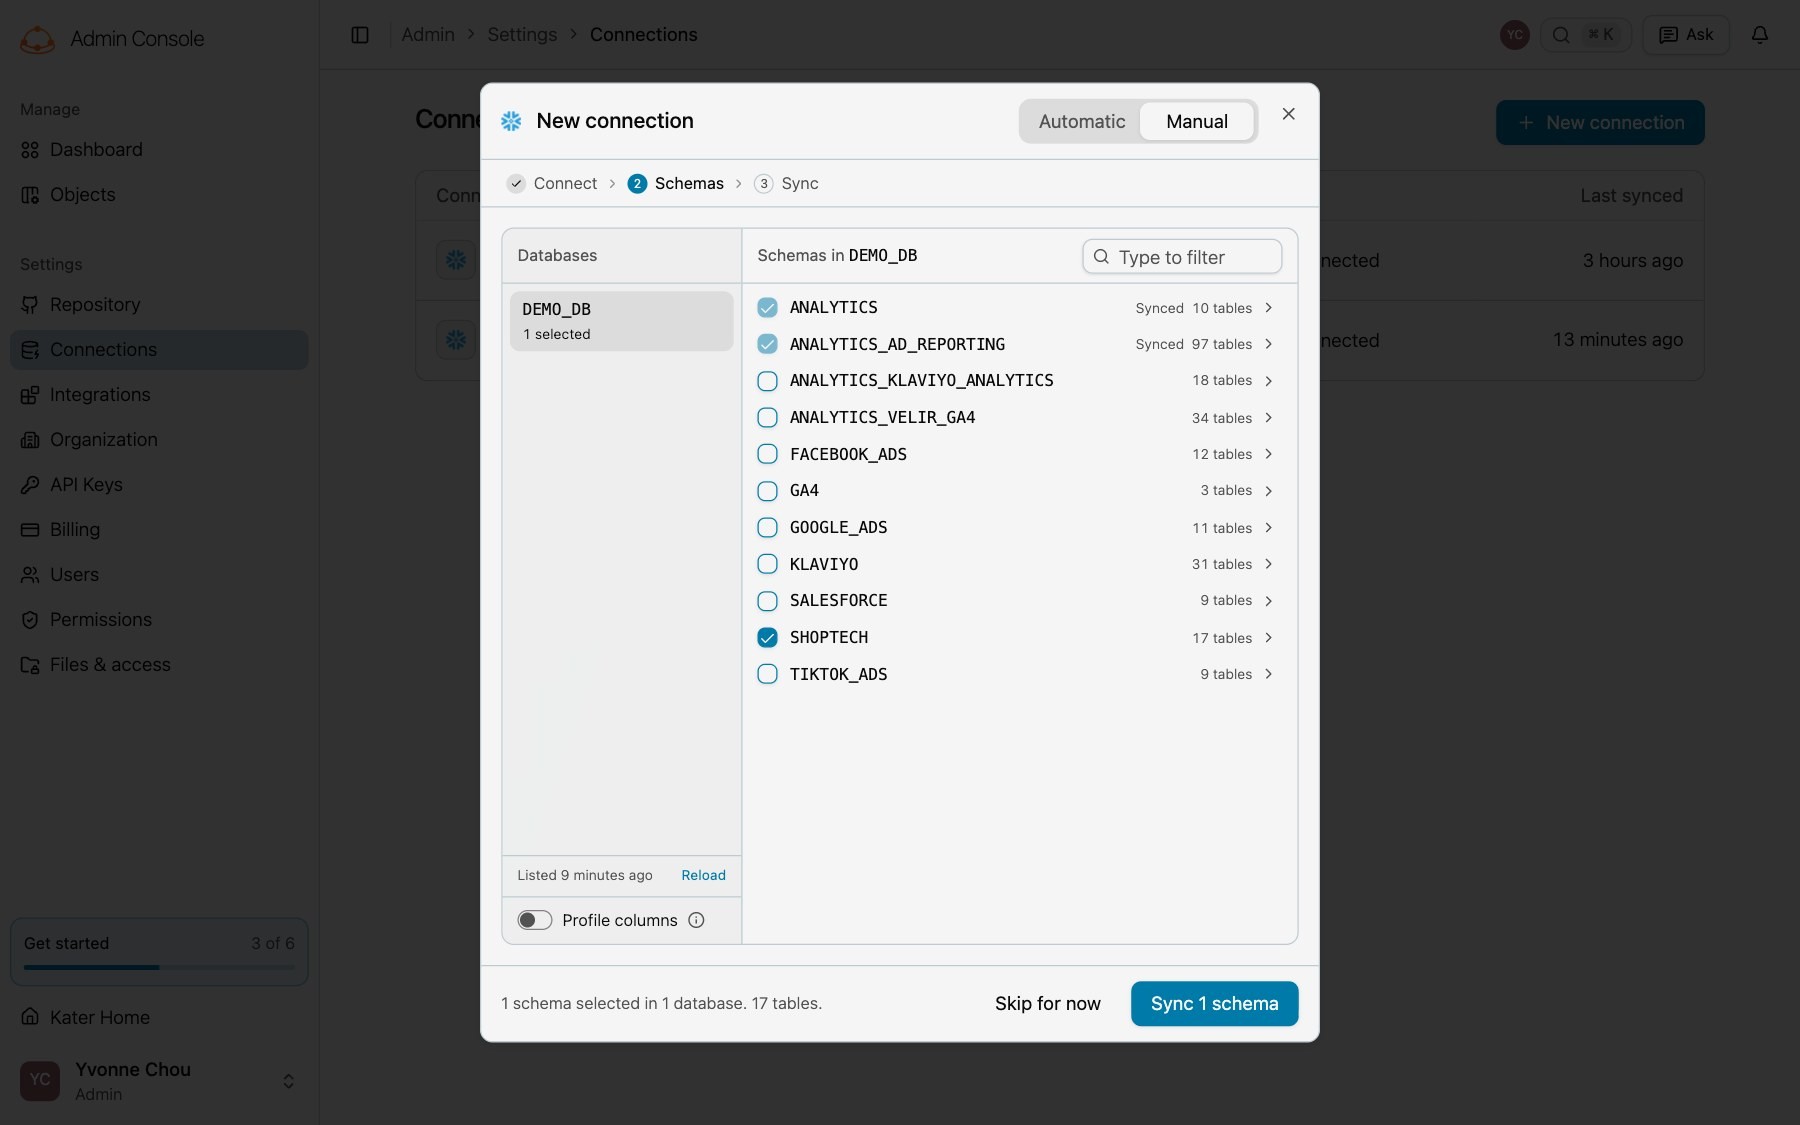This screenshot has width=1800, height=1125.
Task: Expand the TIKTOK_ADS schema chevron
Action: (x=1269, y=674)
